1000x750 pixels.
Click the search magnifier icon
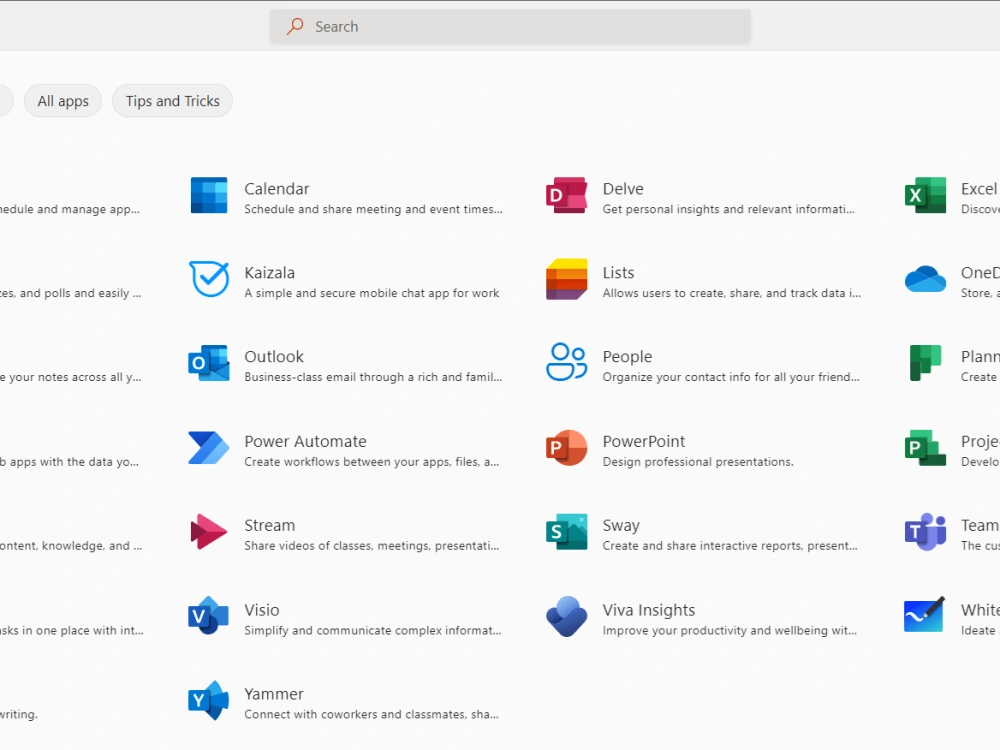[295, 26]
